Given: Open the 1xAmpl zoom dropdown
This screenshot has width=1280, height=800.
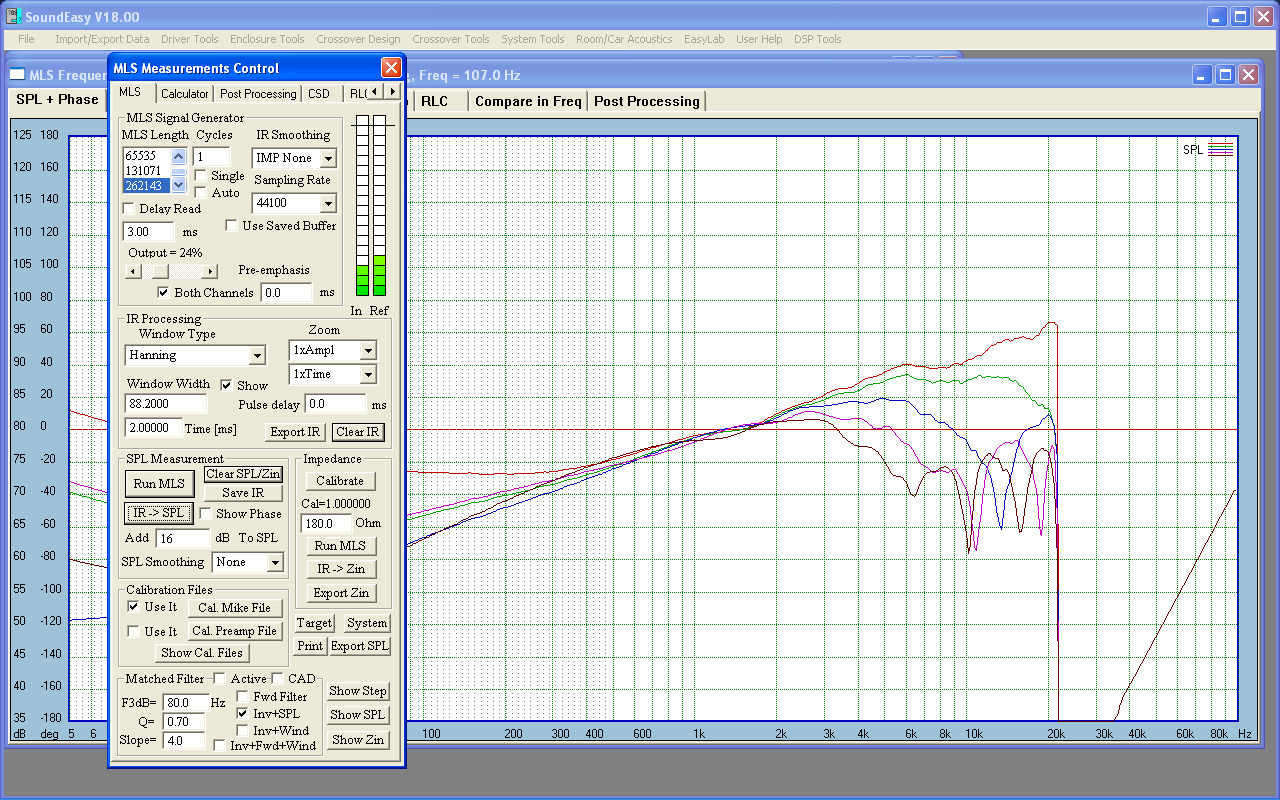Looking at the screenshot, I should tap(368, 350).
